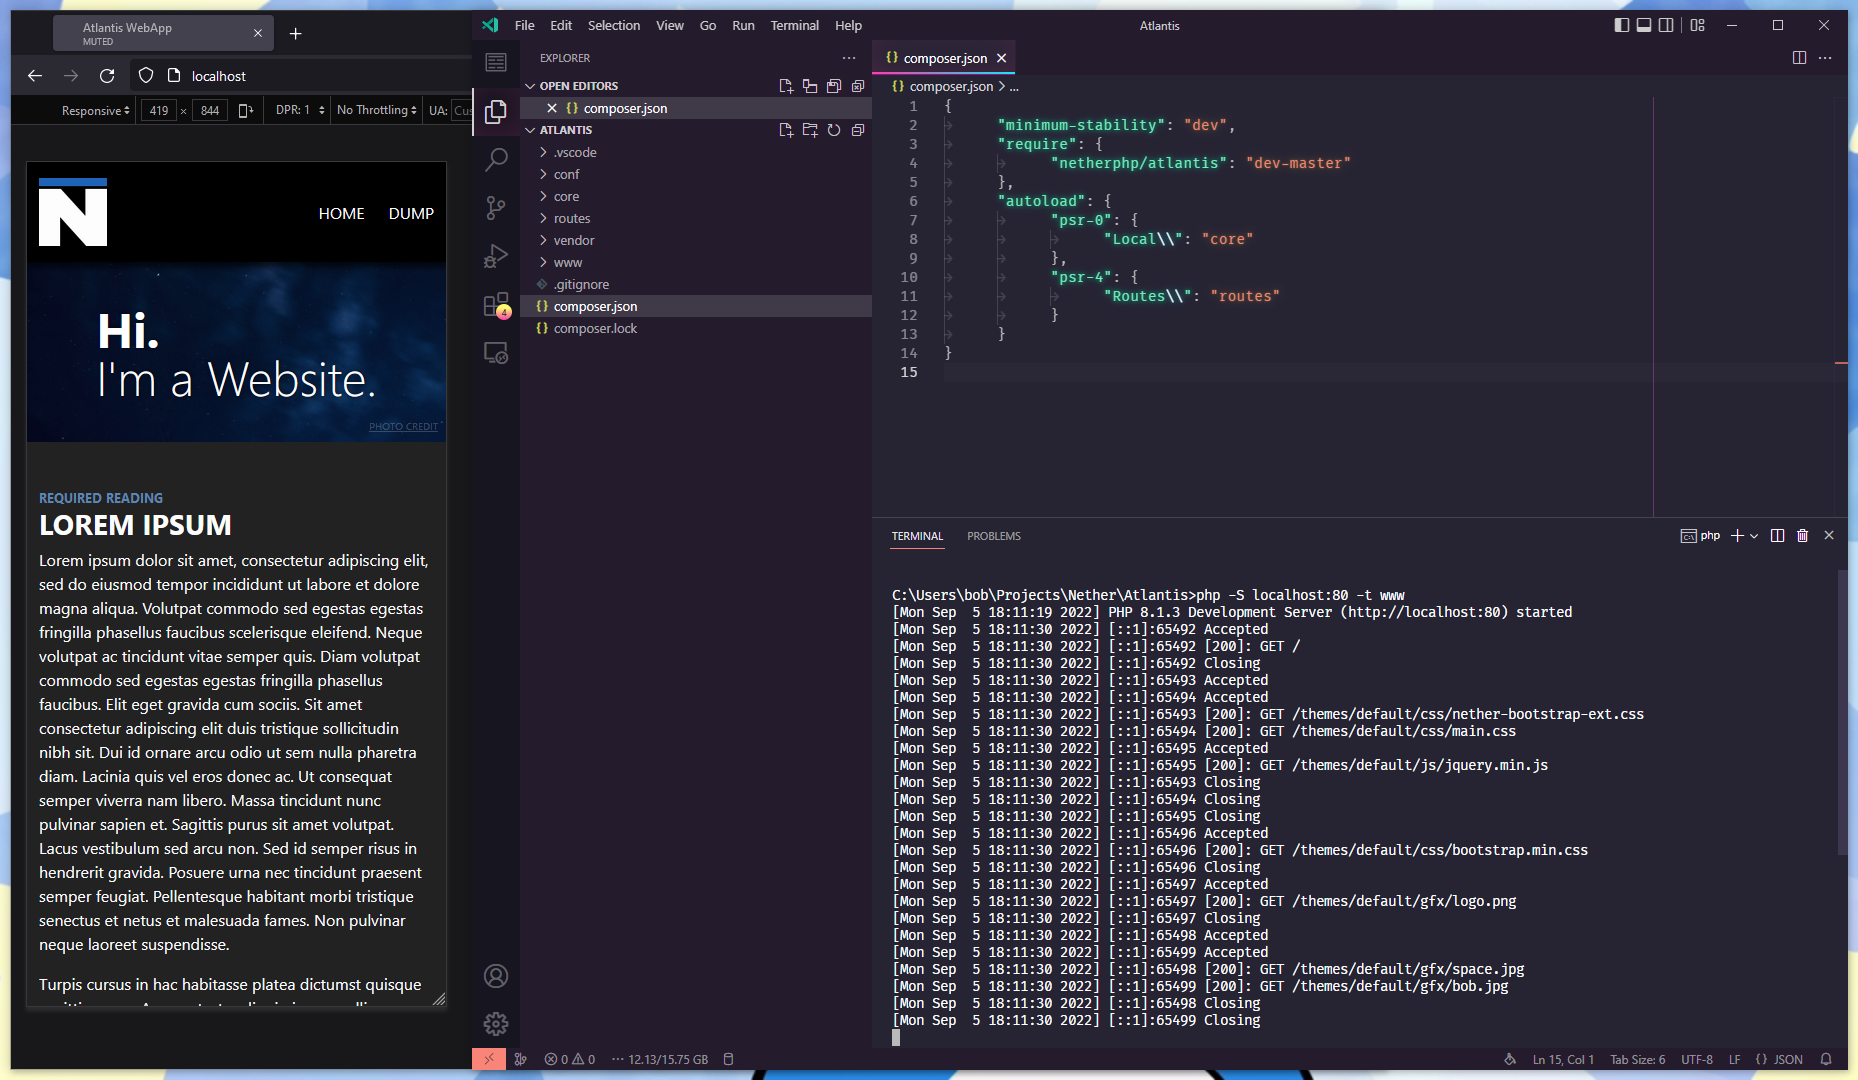Open the customize layout control
1858x1080 pixels.
[1698, 25]
